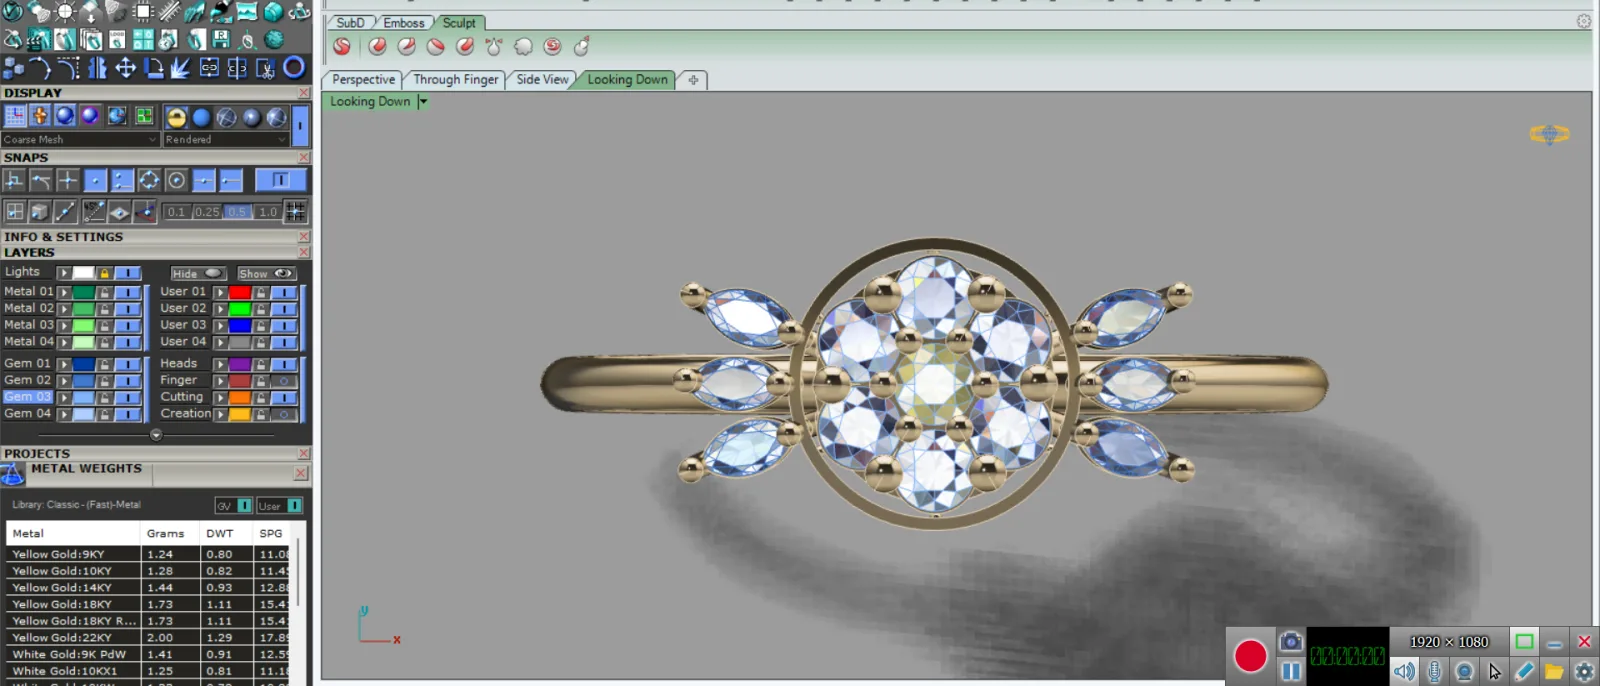Toggle the Snaps master on switch

281,180
